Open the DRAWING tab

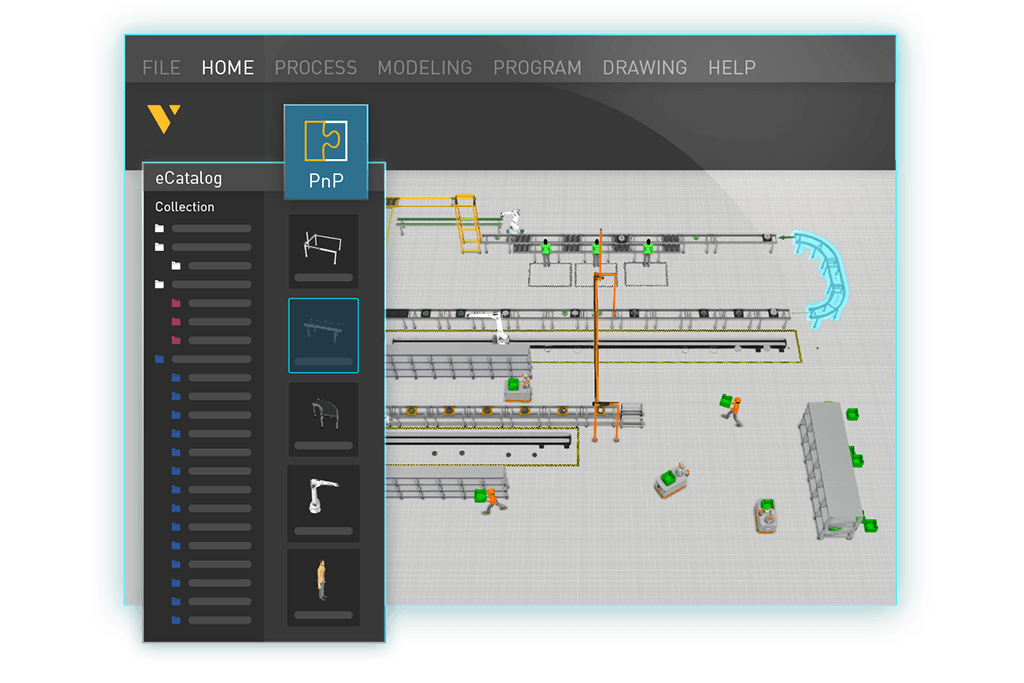point(645,68)
